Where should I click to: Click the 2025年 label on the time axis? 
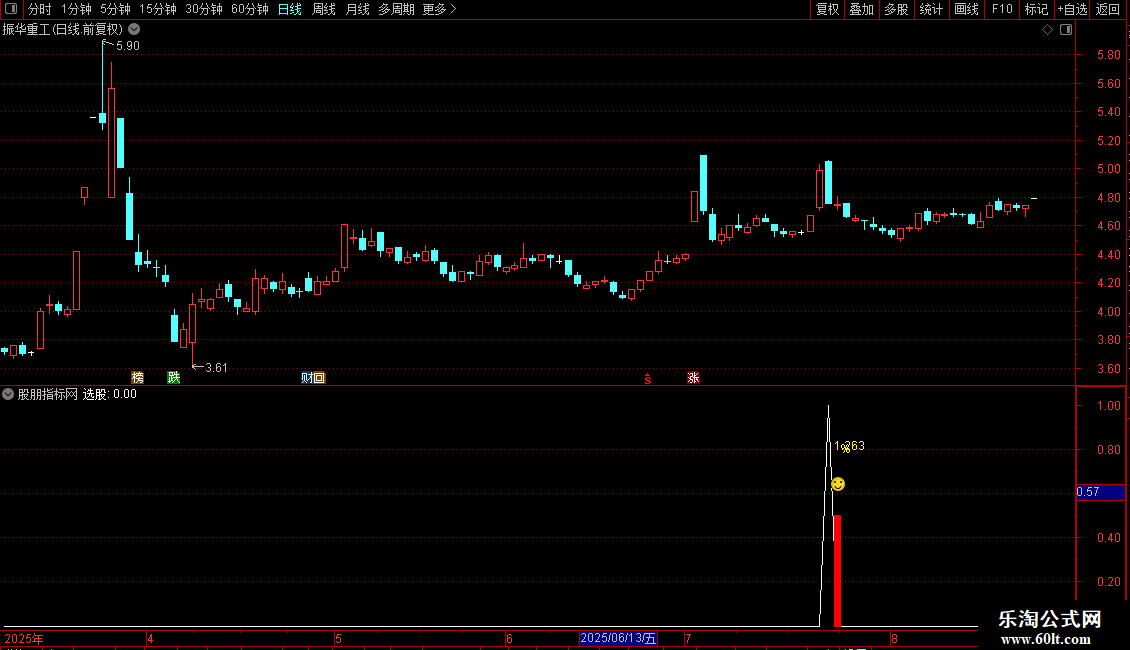24,639
